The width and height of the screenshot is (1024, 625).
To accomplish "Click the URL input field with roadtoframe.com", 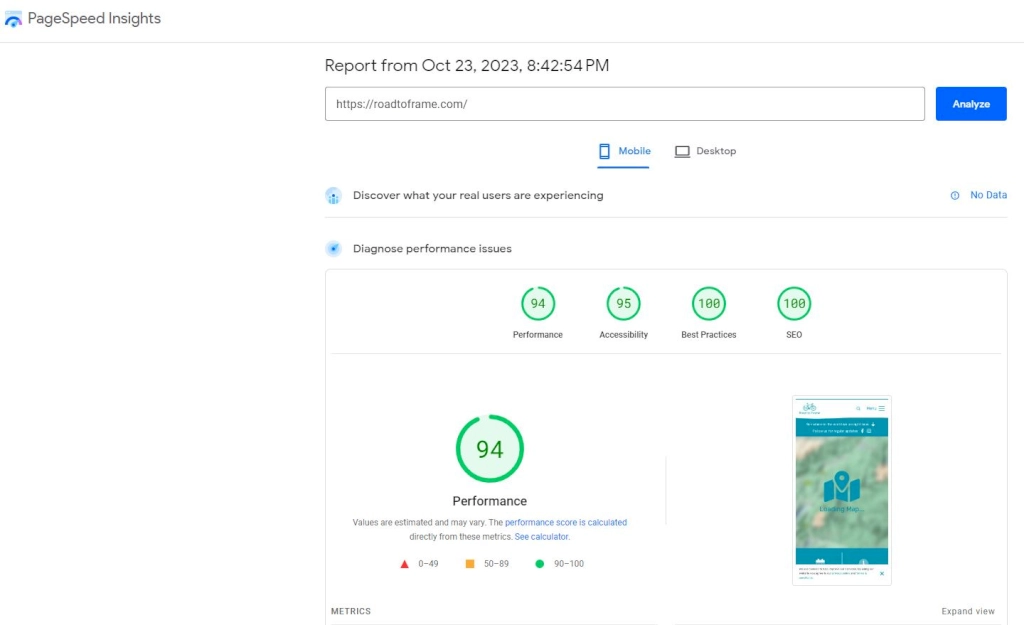I will click(x=624, y=104).
